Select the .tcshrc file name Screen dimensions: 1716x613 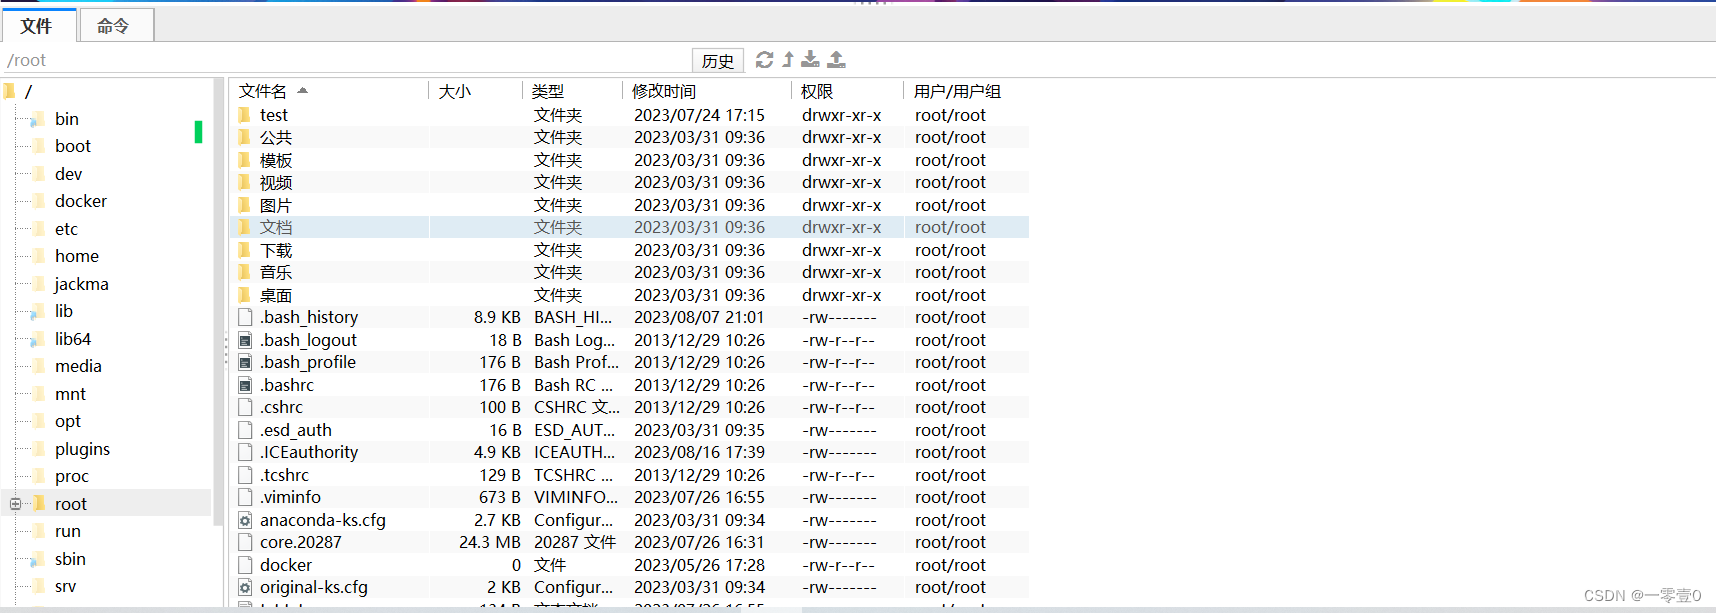click(284, 475)
